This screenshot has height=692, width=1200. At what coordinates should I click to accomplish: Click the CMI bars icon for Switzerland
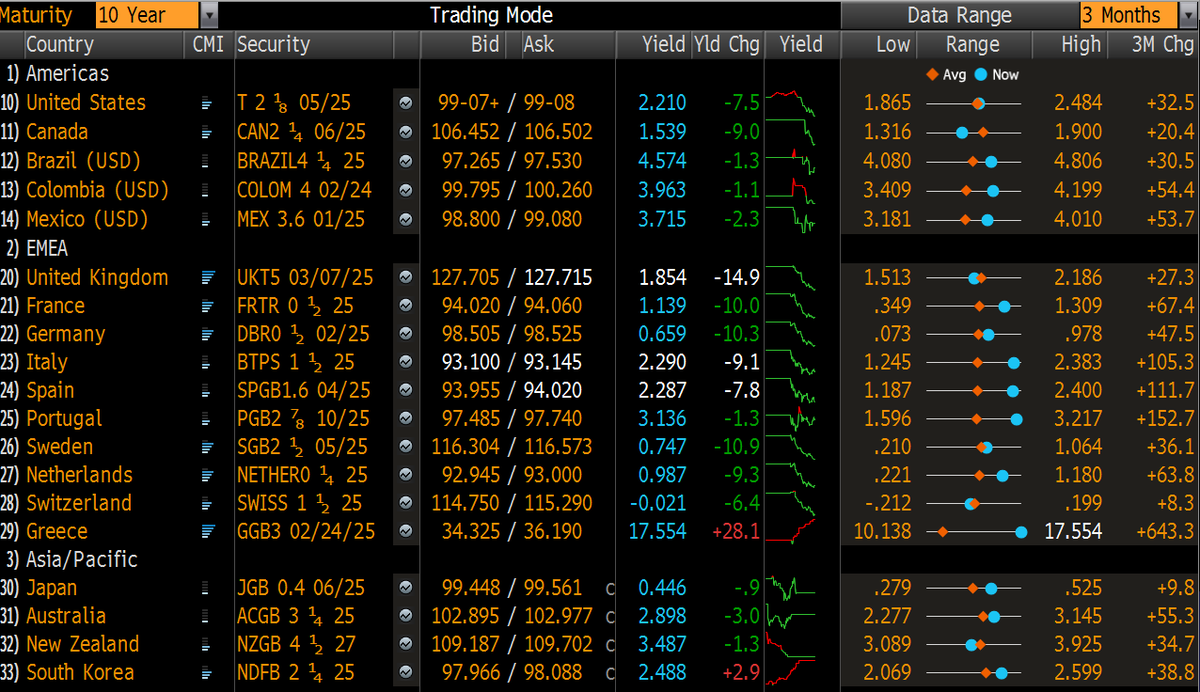pyautogui.click(x=207, y=503)
